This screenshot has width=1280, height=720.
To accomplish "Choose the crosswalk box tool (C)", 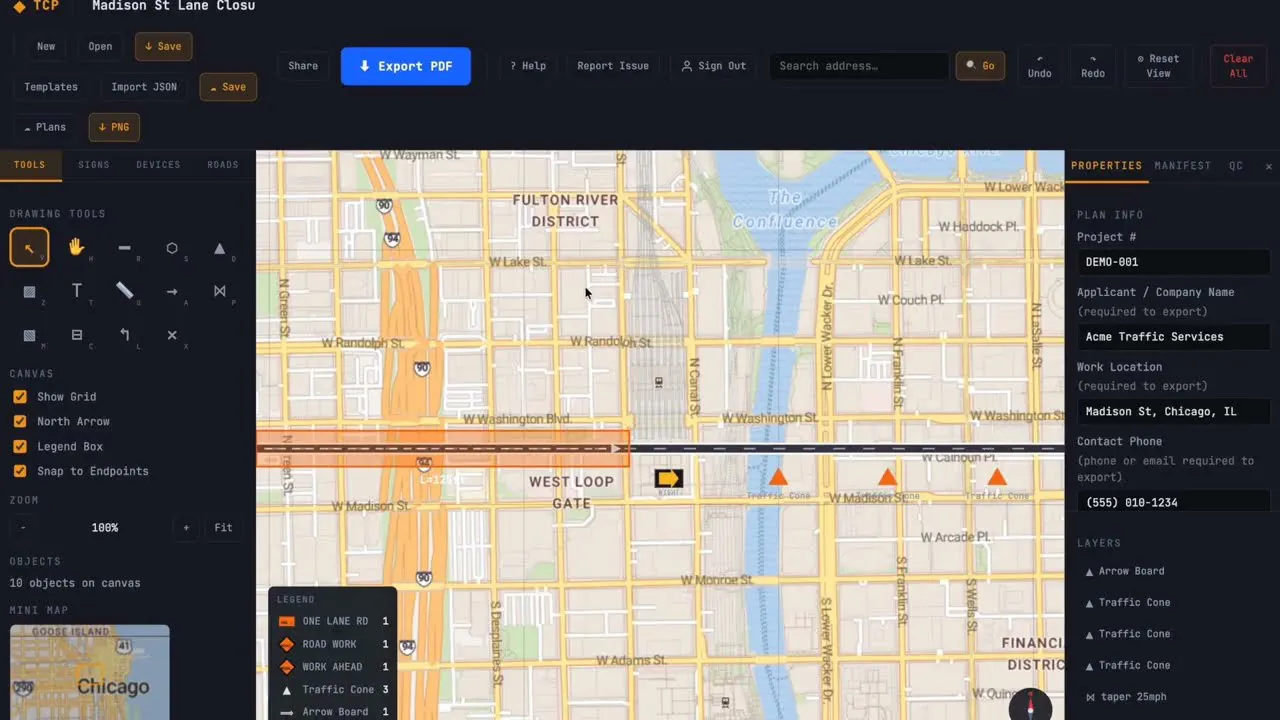I will click(76, 335).
